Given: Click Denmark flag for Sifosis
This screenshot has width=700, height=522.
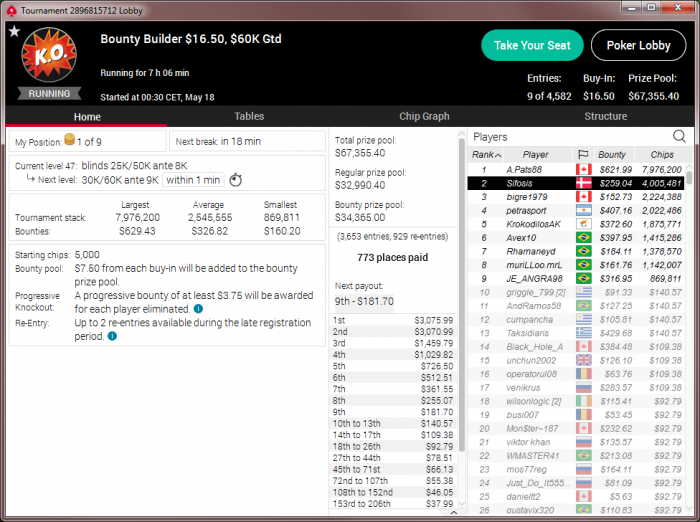Looking at the screenshot, I should (583, 183).
